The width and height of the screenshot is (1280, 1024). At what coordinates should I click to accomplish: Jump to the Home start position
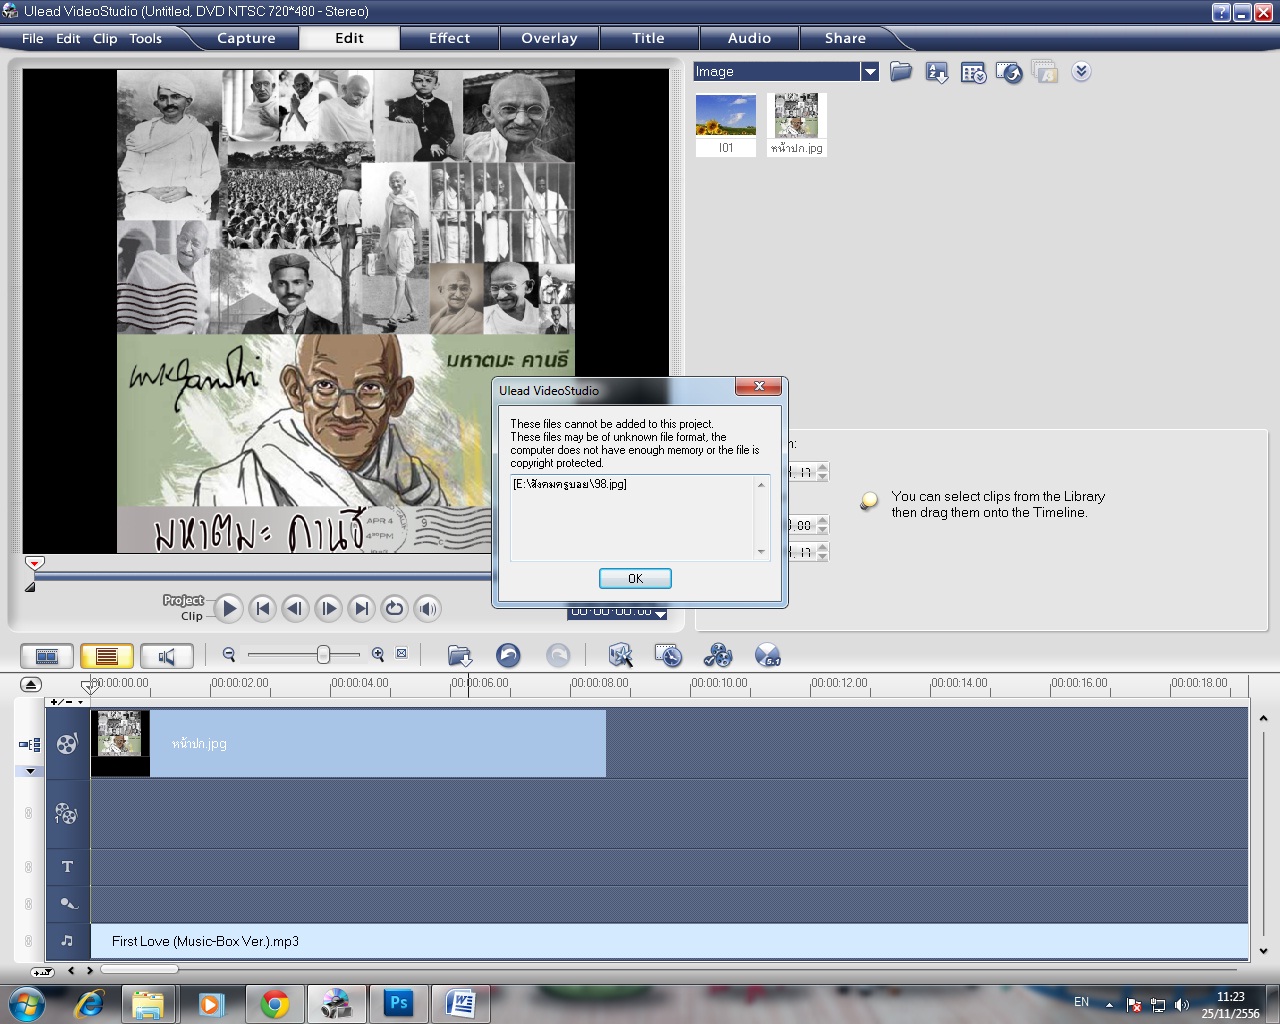262,608
